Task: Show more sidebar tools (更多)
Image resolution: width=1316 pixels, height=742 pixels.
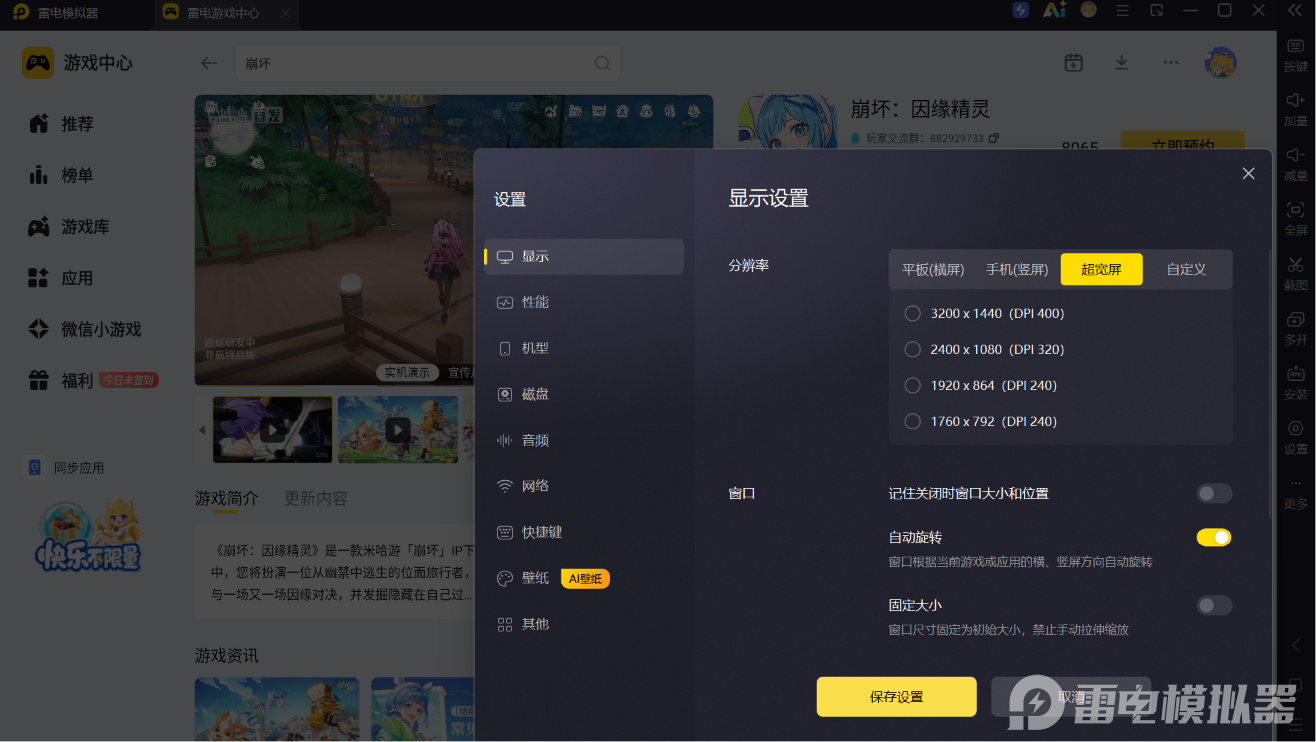Action: pos(1296,492)
